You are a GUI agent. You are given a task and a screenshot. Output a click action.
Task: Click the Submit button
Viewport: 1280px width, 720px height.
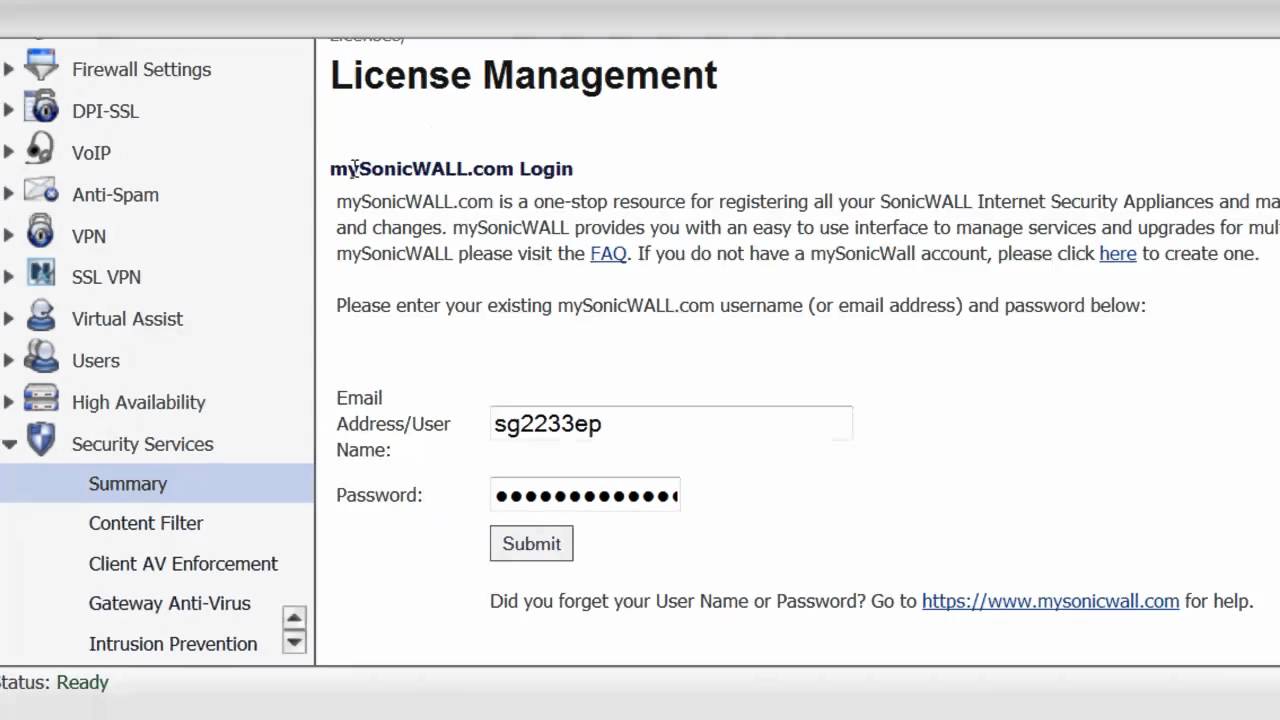point(531,543)
